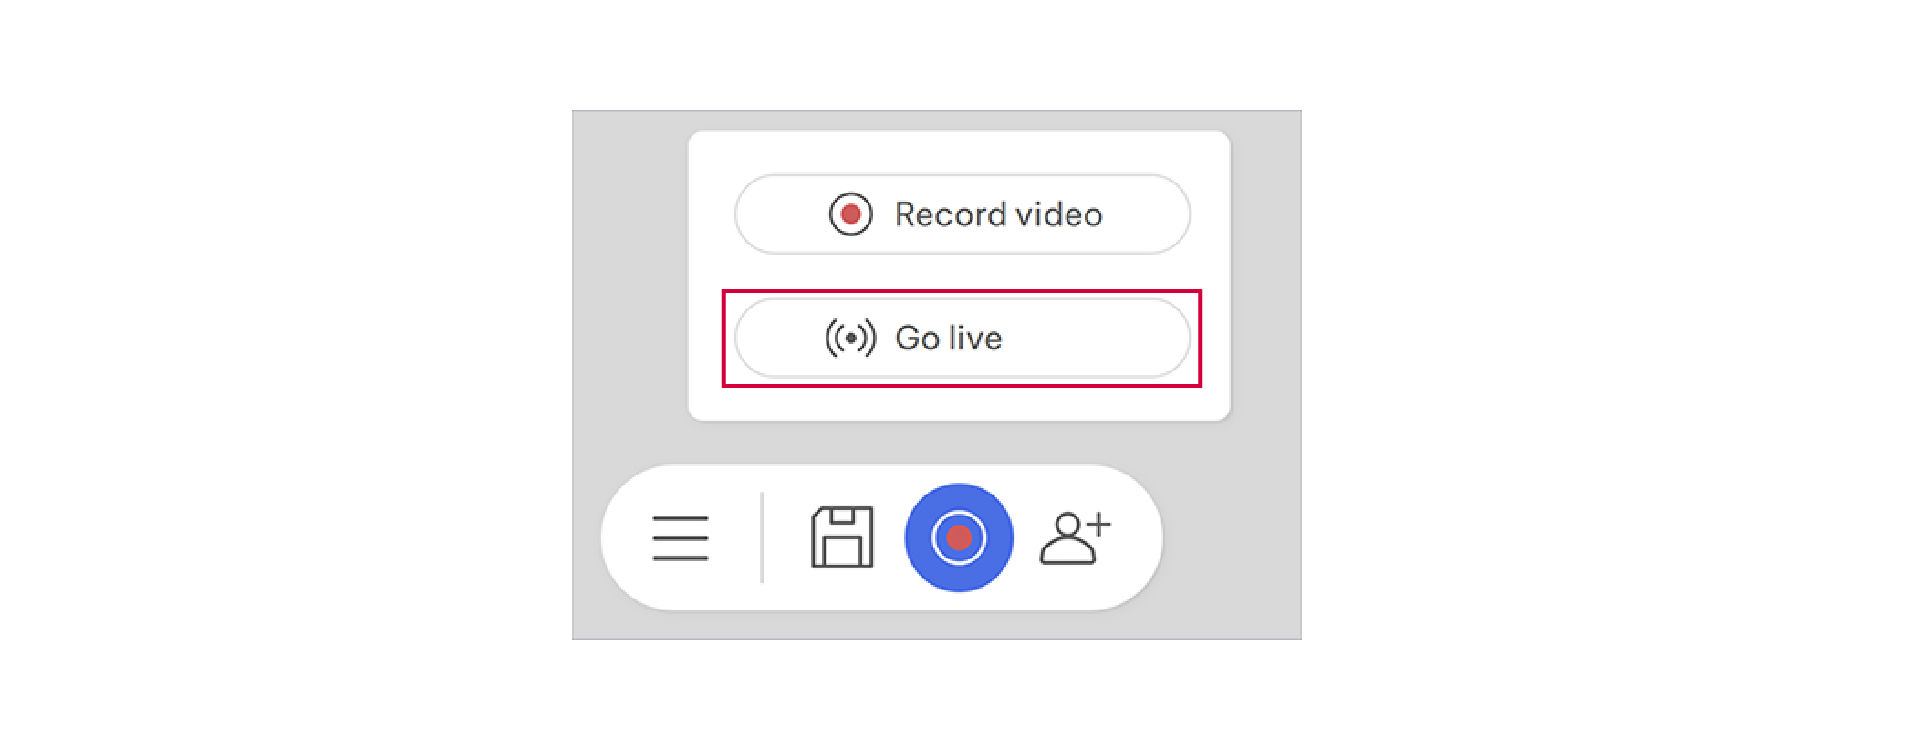Click the broadcast signal icon beside Go live
Viewport: 1927px width, 740px height.
pos(850,338)
